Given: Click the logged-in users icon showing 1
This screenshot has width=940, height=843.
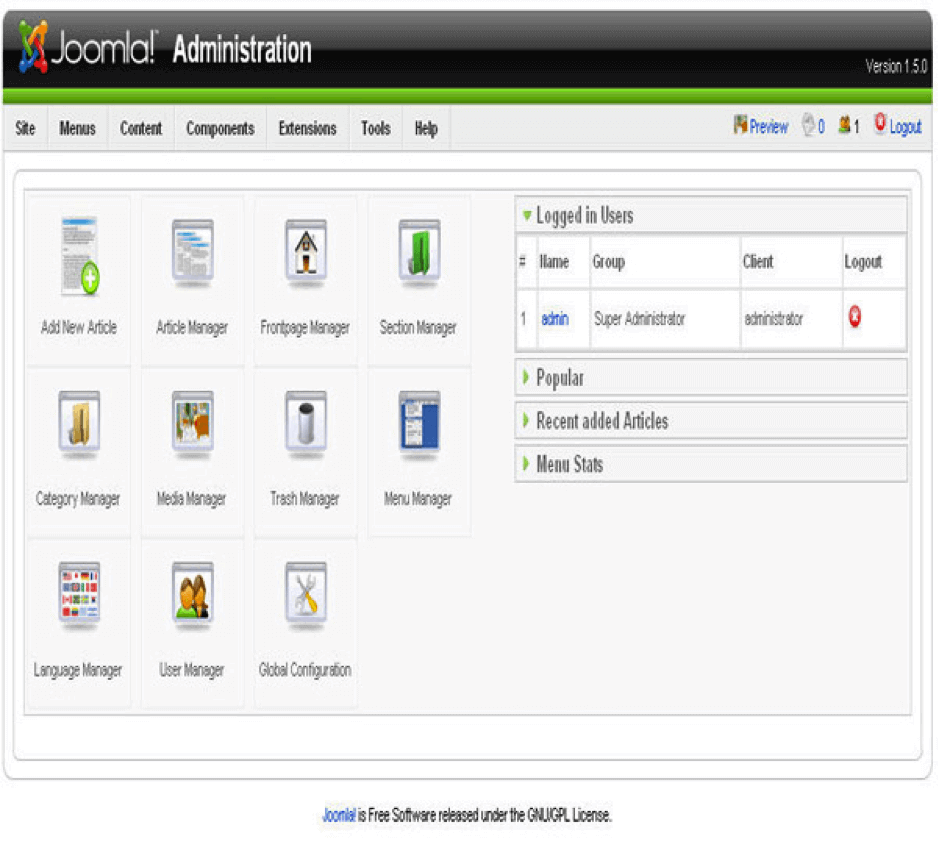Looking at the screenshot, I should point(844,125).
